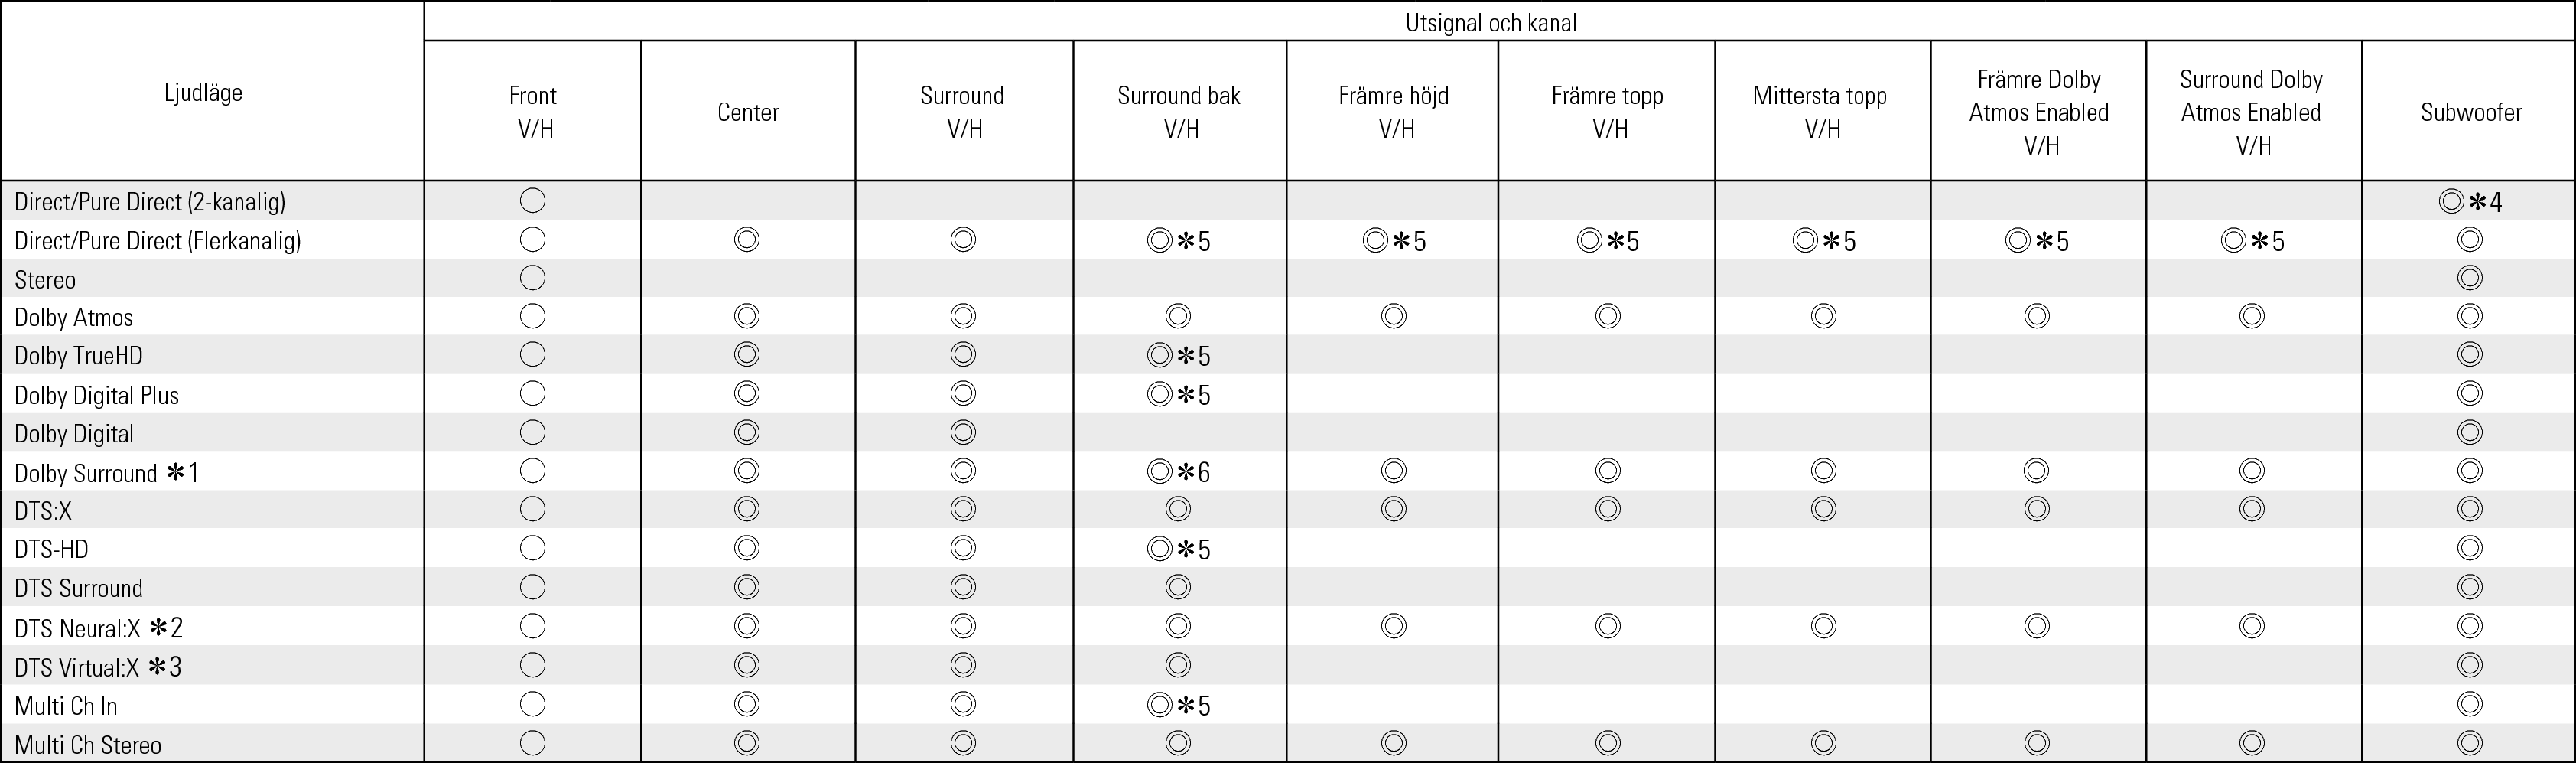
Task: Click the Ljudläge column header
Action: click(204, 93)
